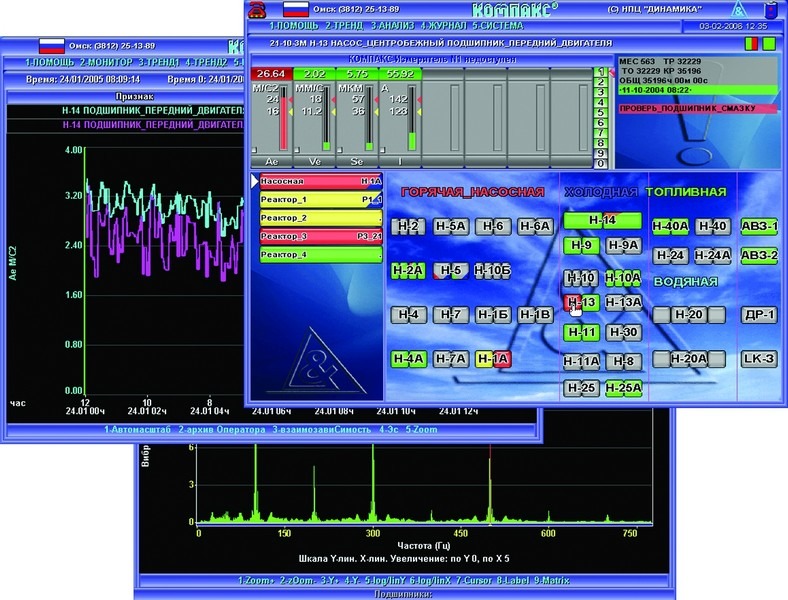Image resolution: width=788 pixels, height=600 pixels.
Task: Select Реактор_3 row in unit list
Action: pos(321,237)
